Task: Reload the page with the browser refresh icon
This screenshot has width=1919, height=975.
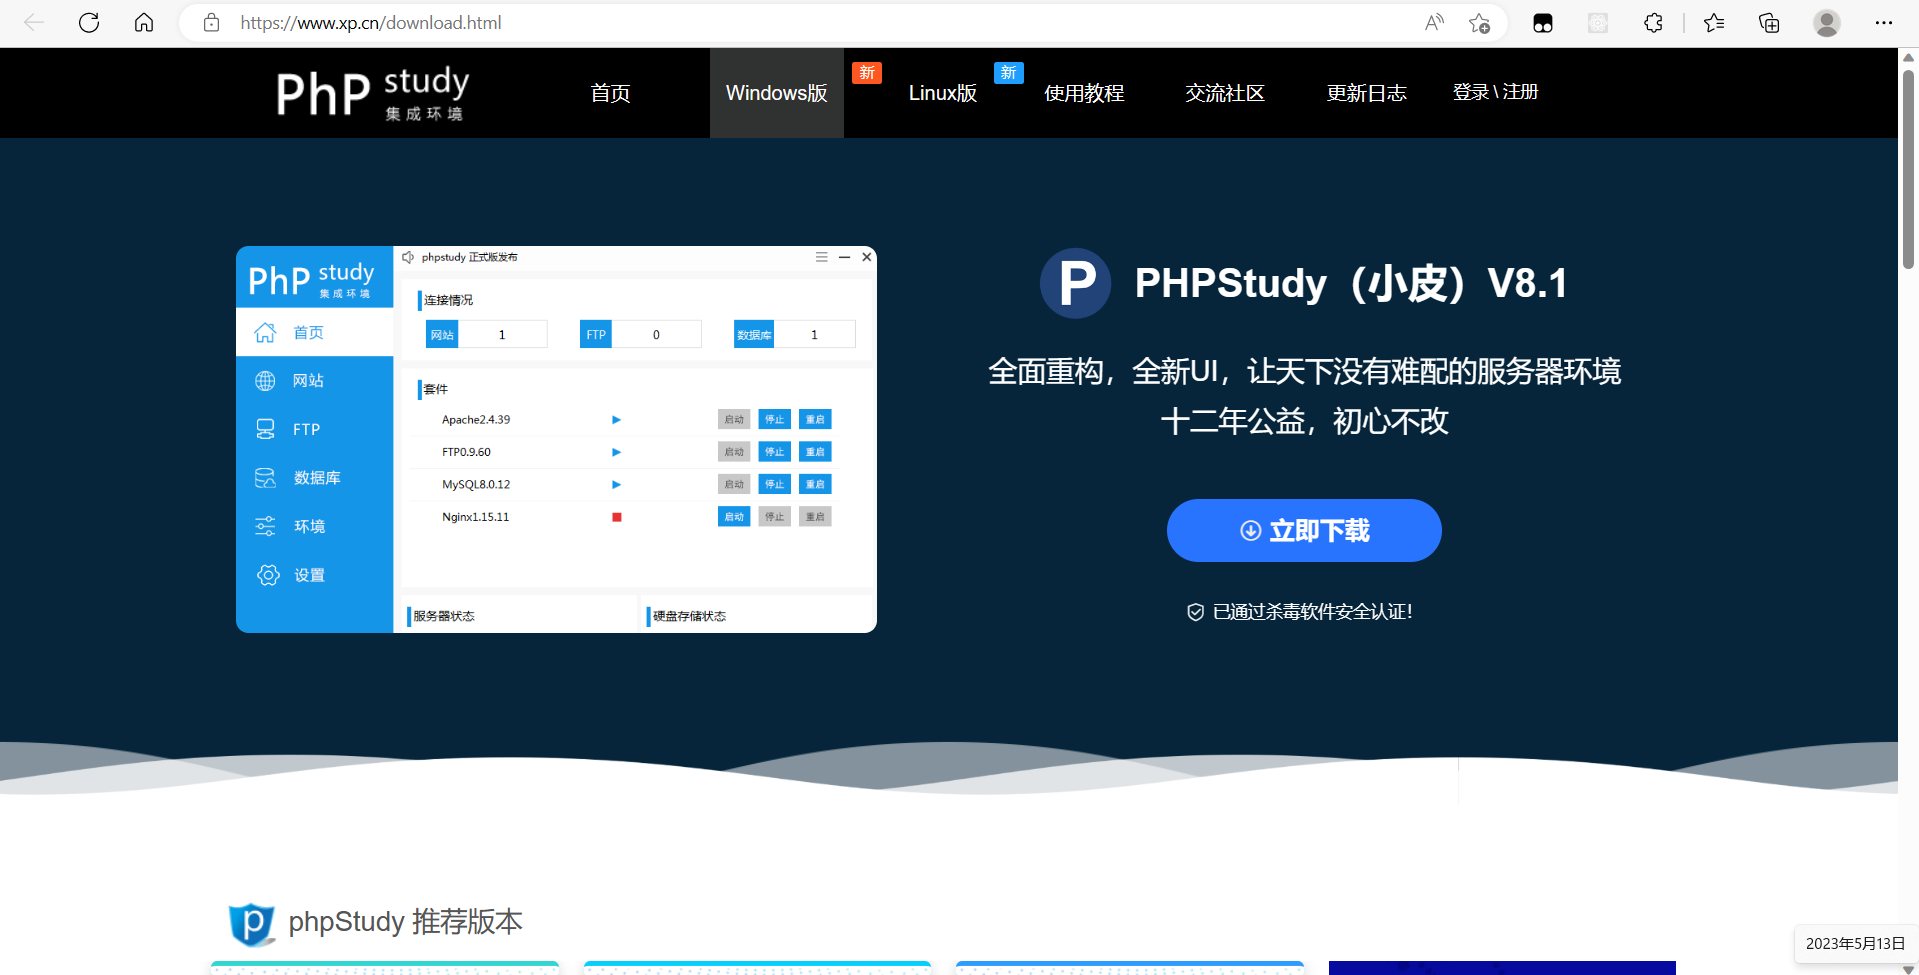Action: click(x=89, y=22)
